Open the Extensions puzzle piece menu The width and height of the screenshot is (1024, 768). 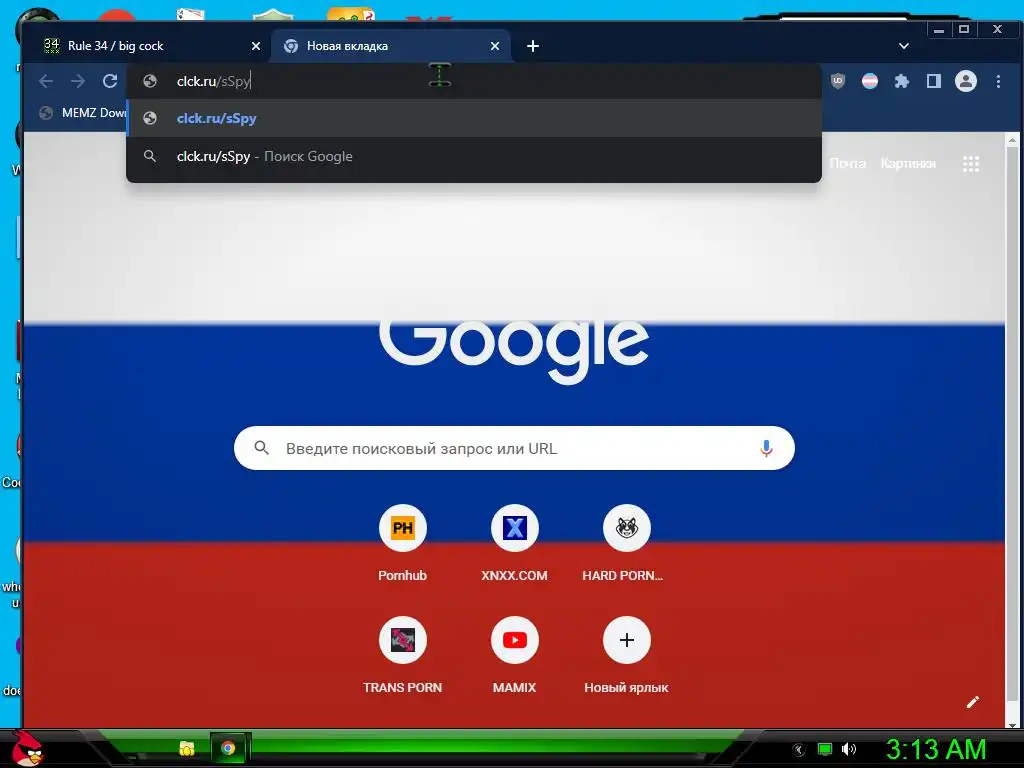pyautogui.click(x=902, y=81)
